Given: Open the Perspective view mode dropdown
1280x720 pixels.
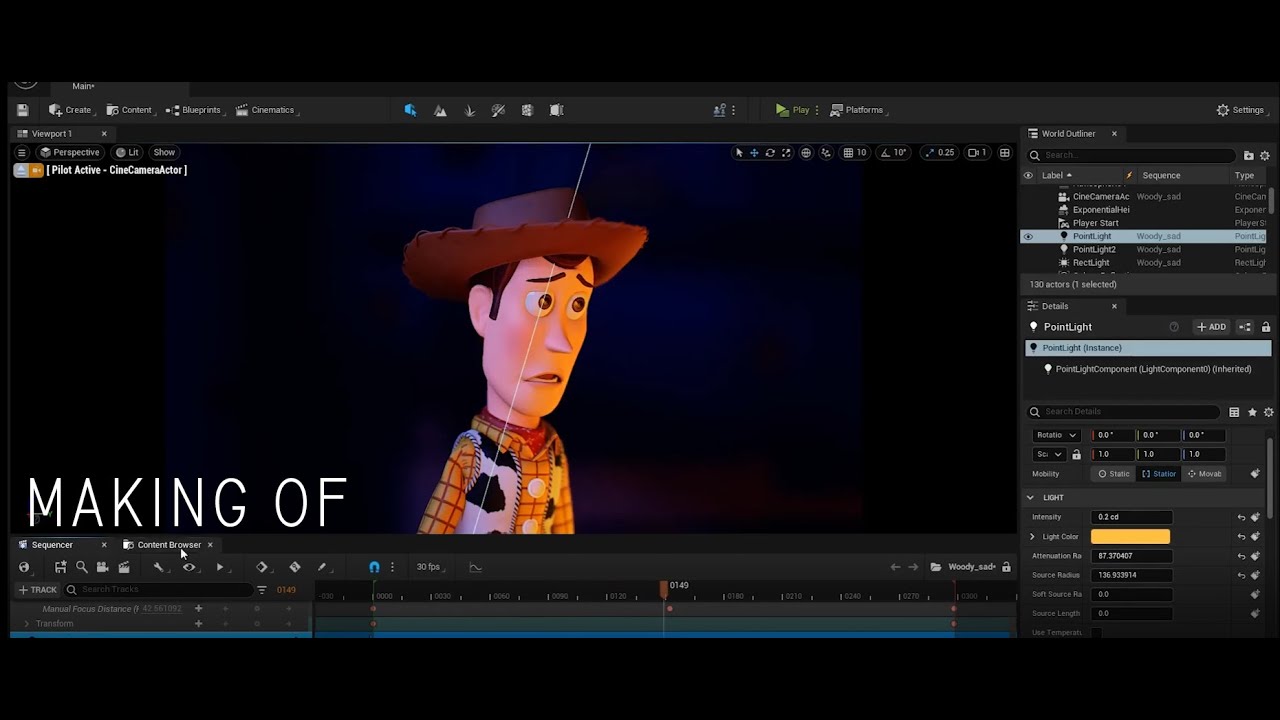Looking at the screenshot, I should click(69, 153).
